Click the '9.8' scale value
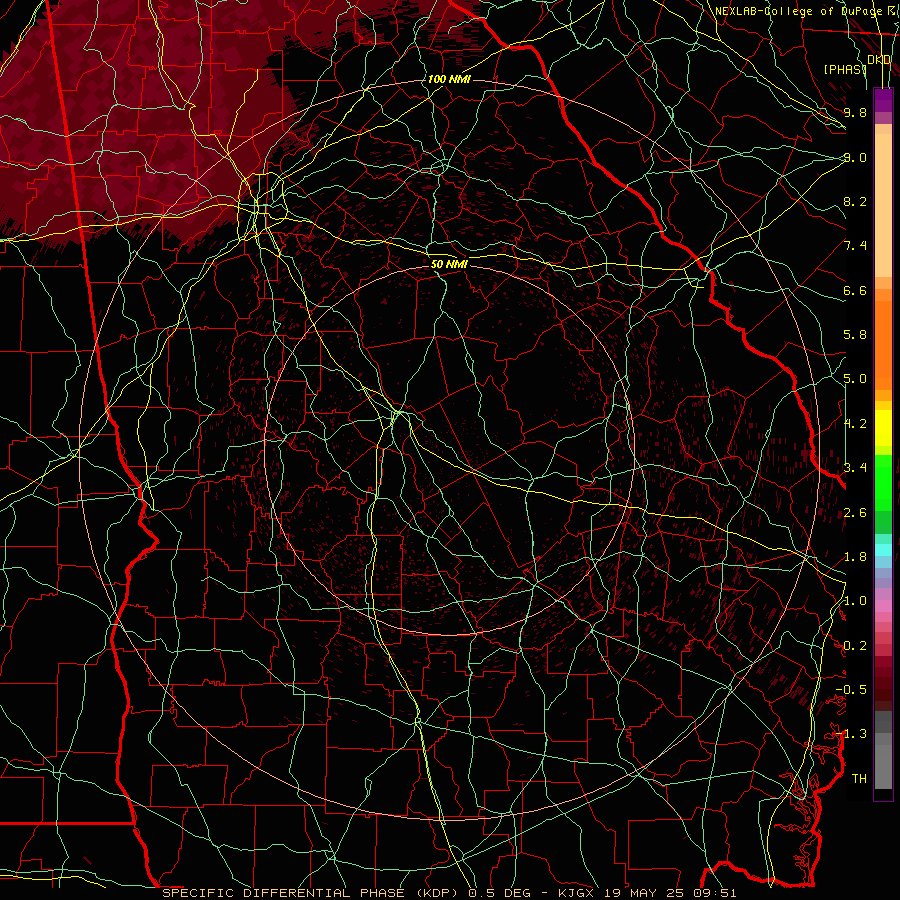 coord(855,112)
